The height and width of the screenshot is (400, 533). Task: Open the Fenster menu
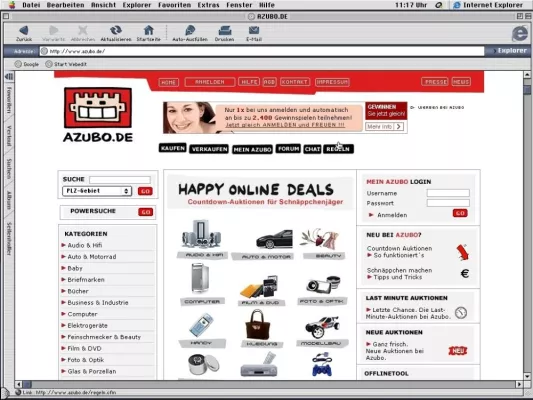coord(239,5)
